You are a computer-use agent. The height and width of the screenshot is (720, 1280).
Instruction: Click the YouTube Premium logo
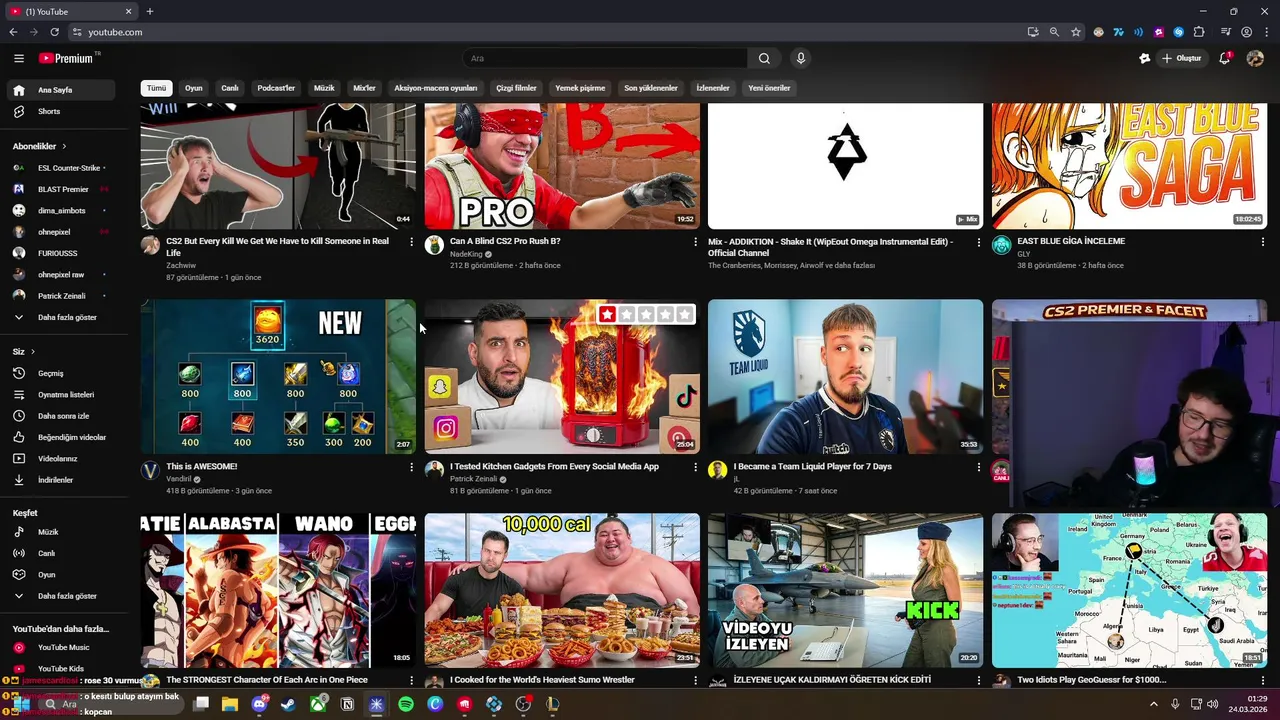[69, 58]
